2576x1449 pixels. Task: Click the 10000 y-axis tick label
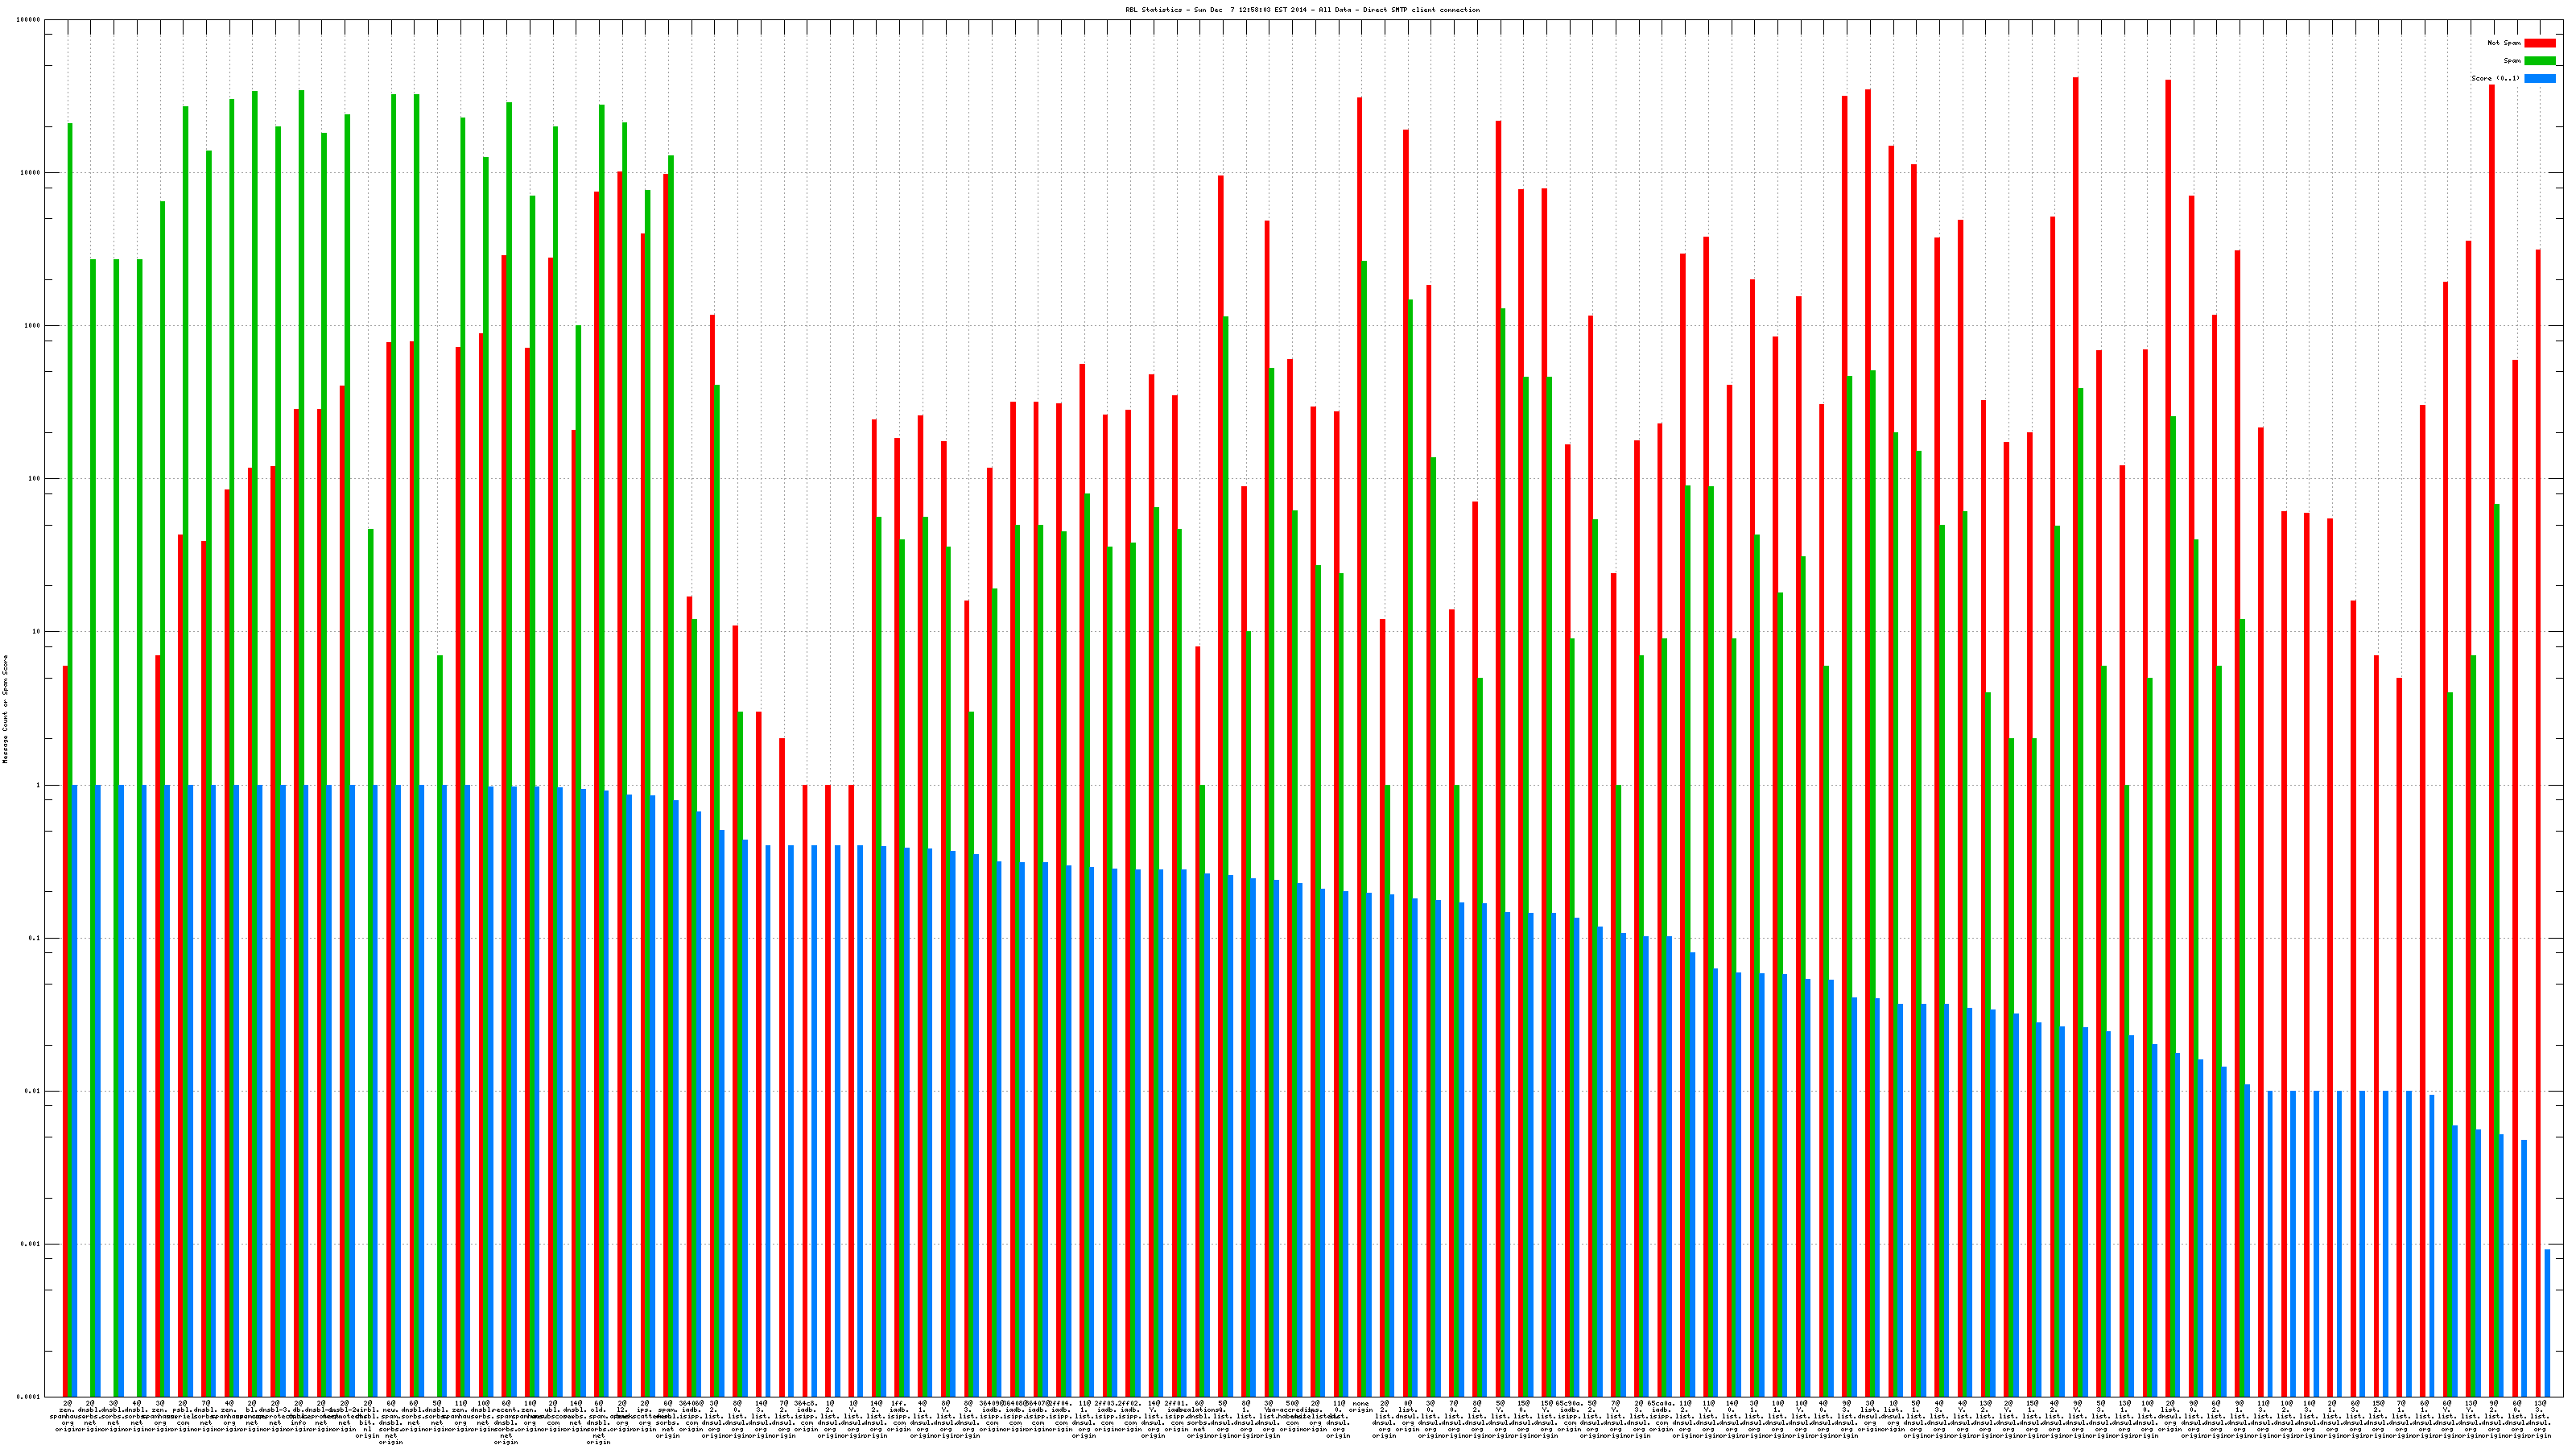click(31, 173)
